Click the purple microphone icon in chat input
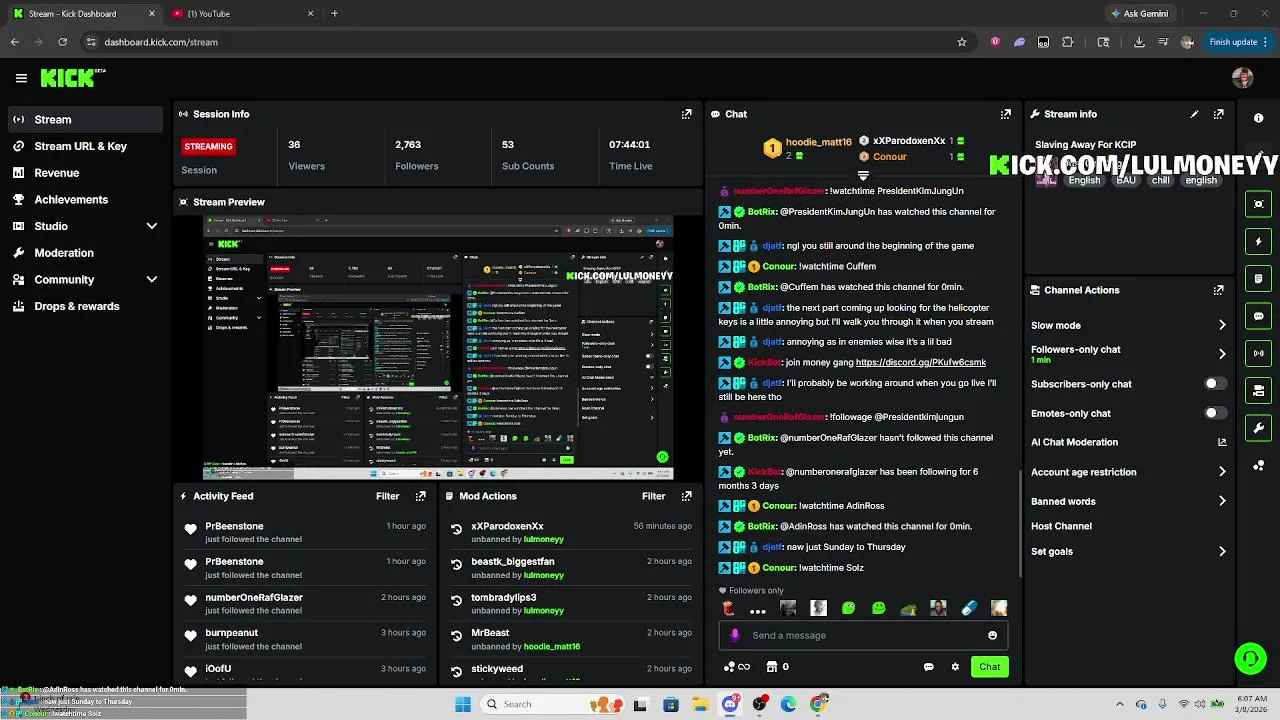 click(735, 635)
